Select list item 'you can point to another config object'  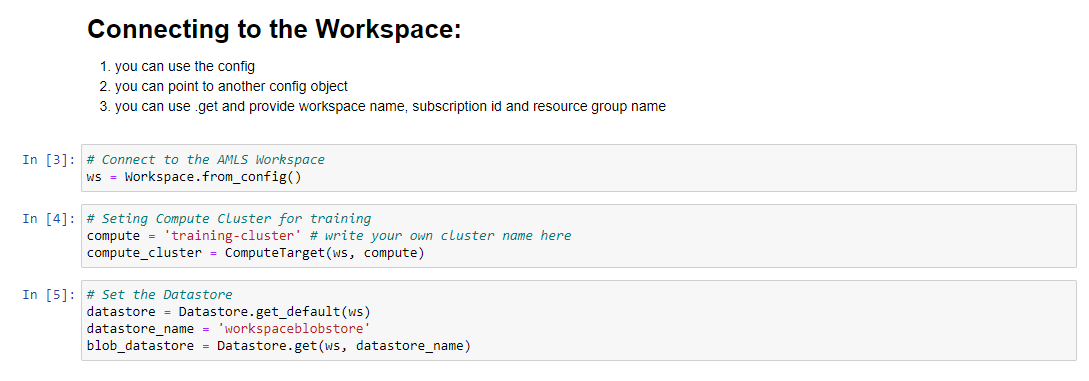click(231, 87)
